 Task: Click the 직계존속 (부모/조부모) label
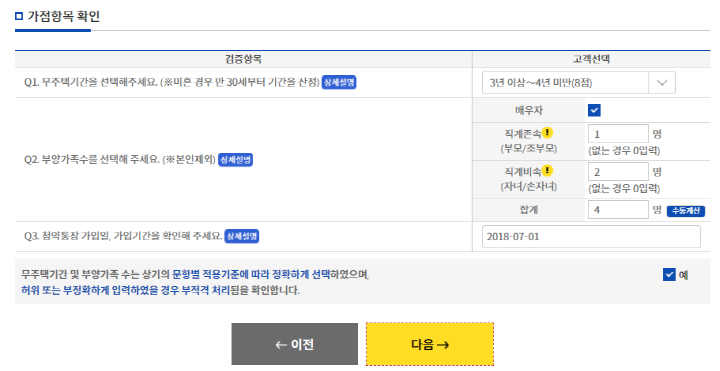(528, 141)
